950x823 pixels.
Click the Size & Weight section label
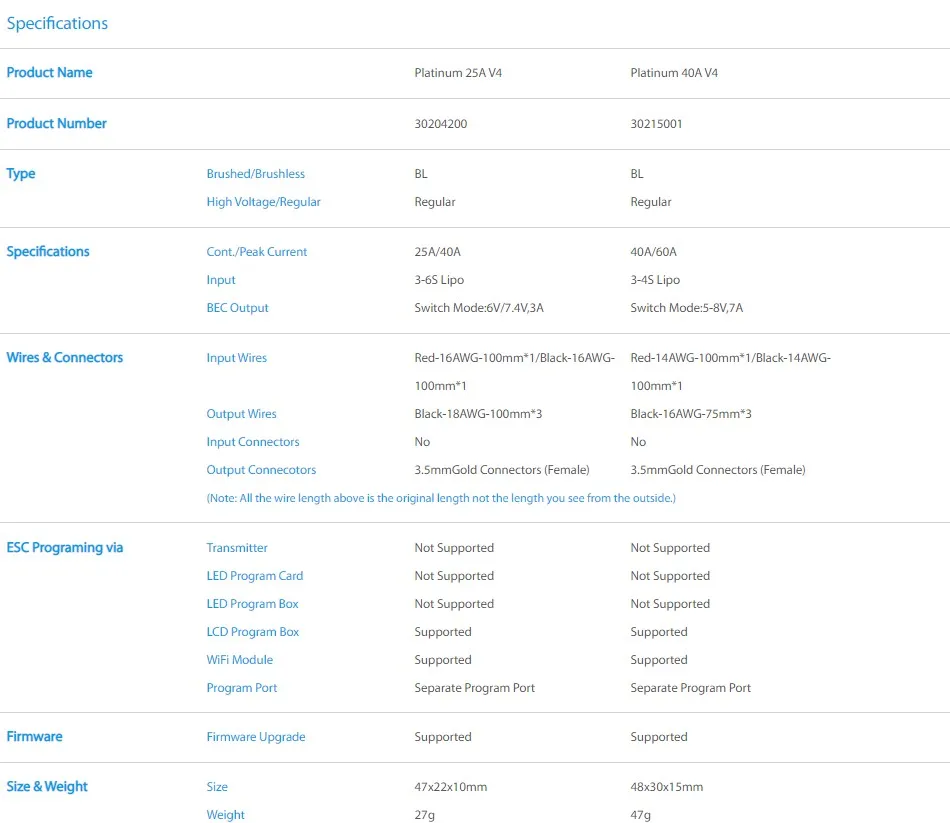(x=47, y=787)
